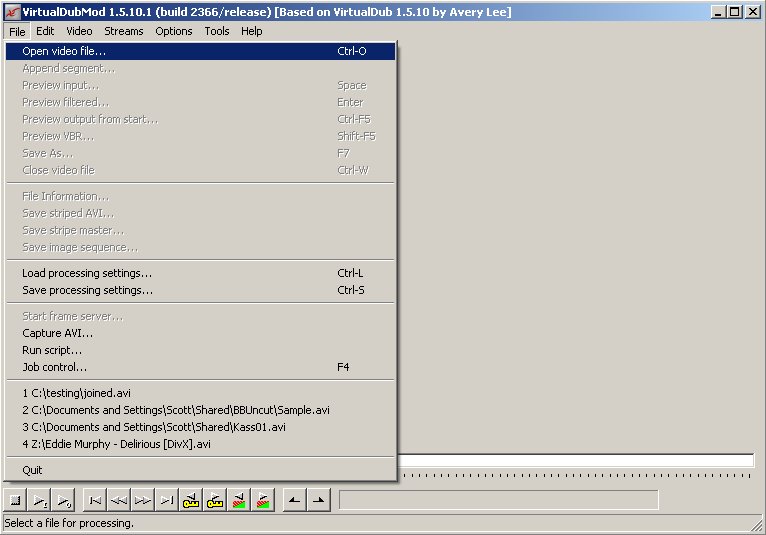
Task: Go to previous keyframe using key icon
Action: [x=191, y=500]
